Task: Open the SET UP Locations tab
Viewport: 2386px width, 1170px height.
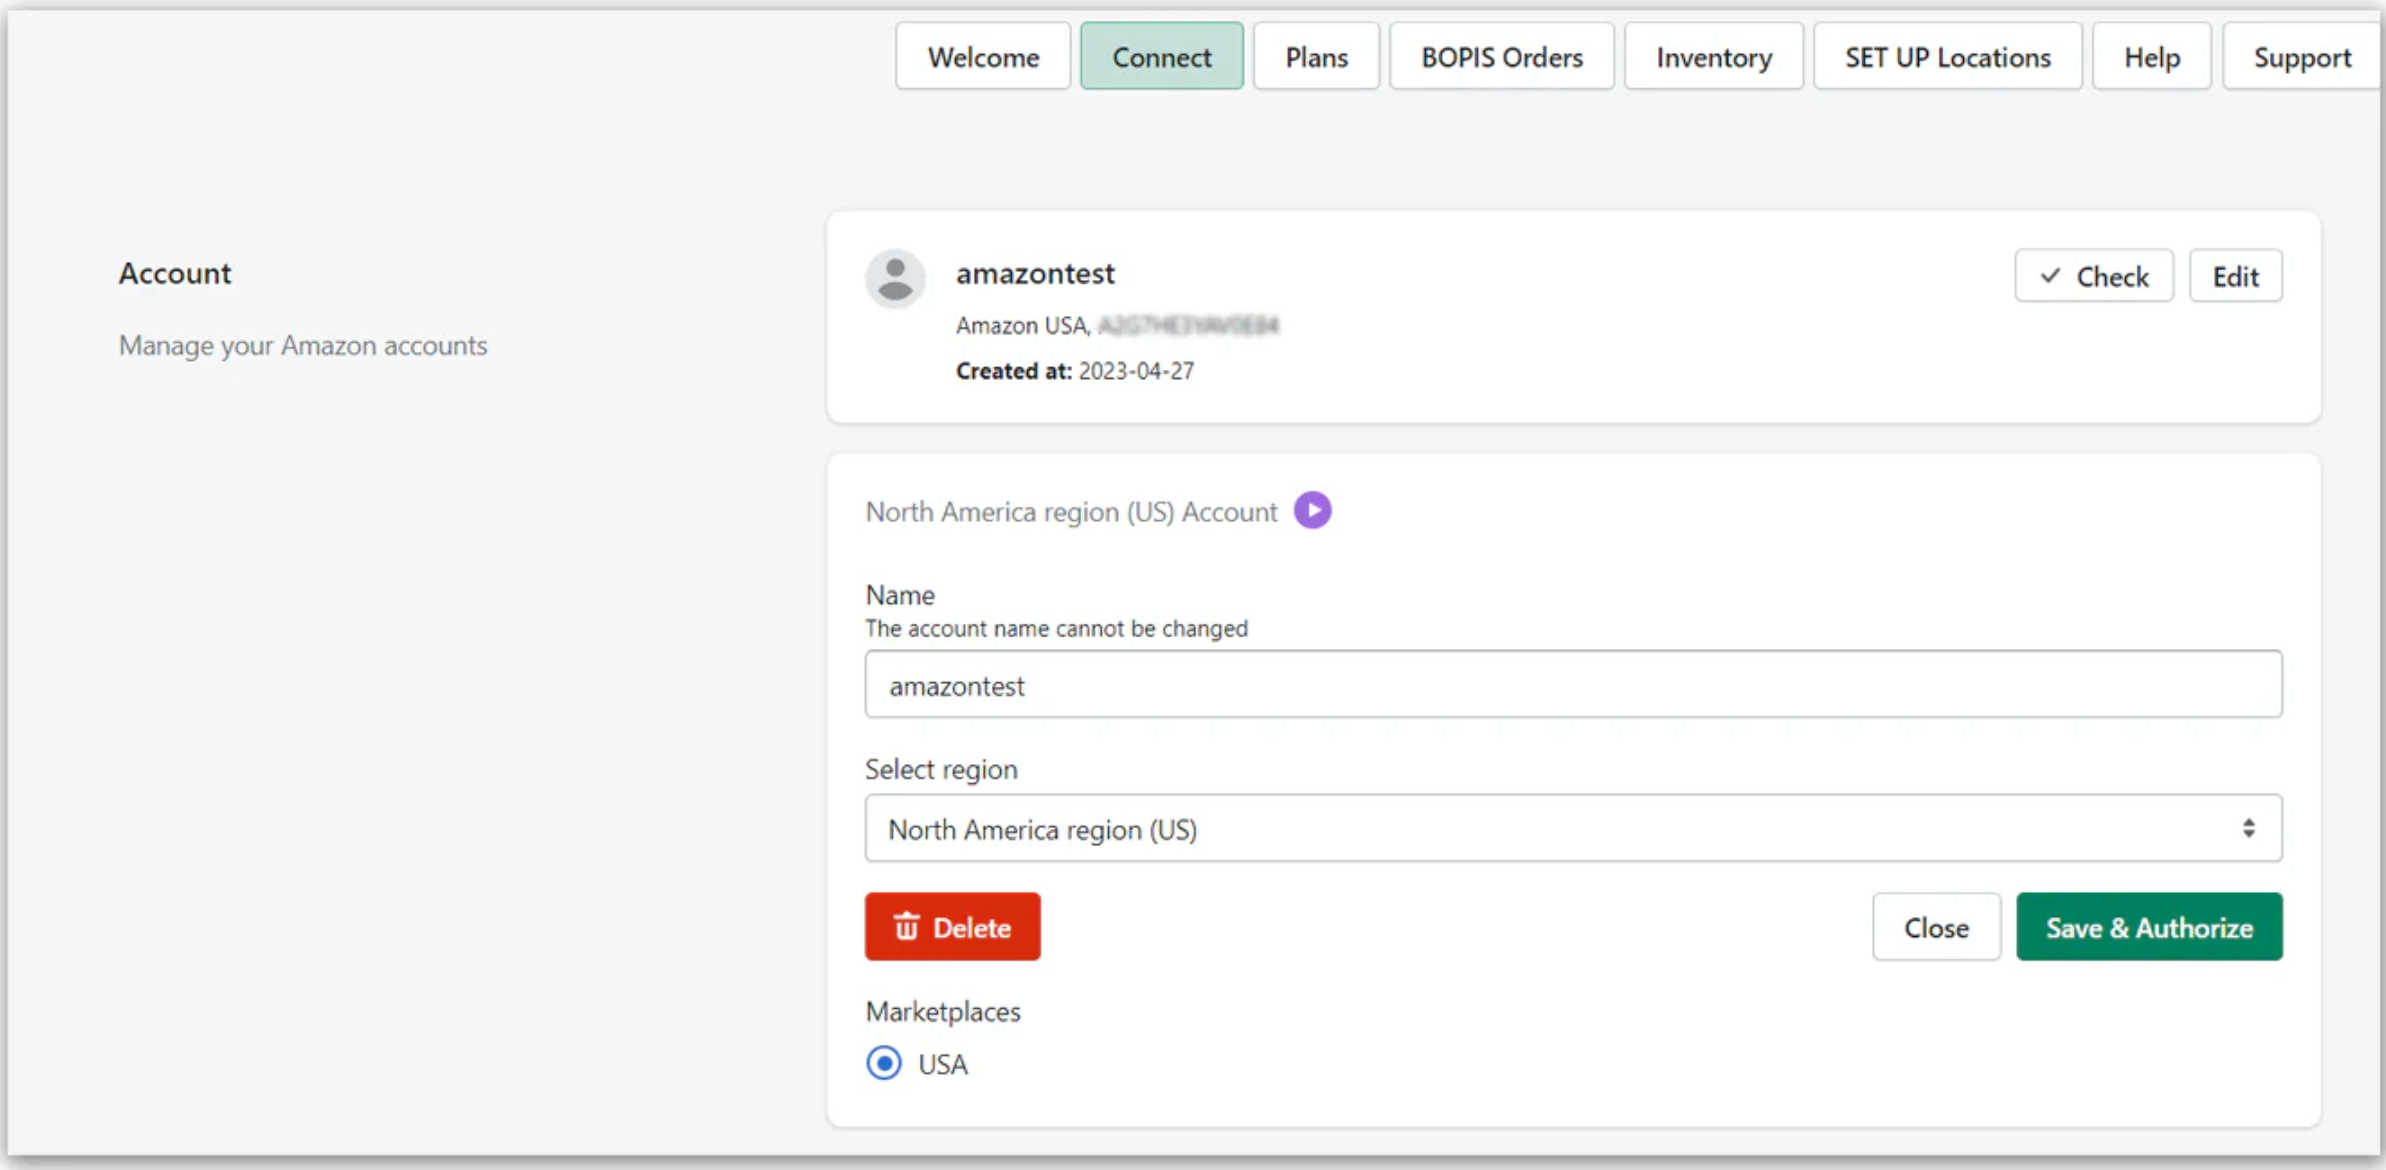Action: point(1947,57)
